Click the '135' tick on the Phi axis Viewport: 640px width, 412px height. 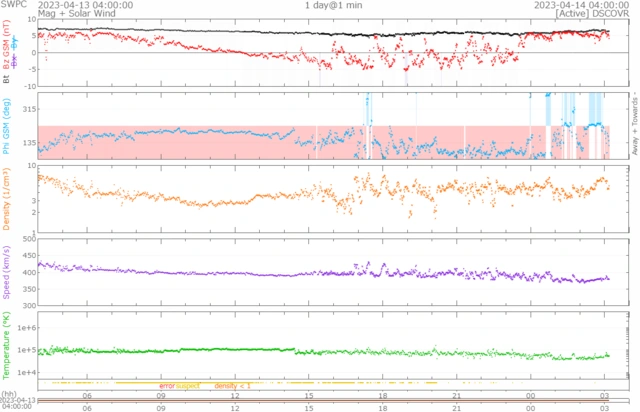pyautogui.click(x=29, y=143)
